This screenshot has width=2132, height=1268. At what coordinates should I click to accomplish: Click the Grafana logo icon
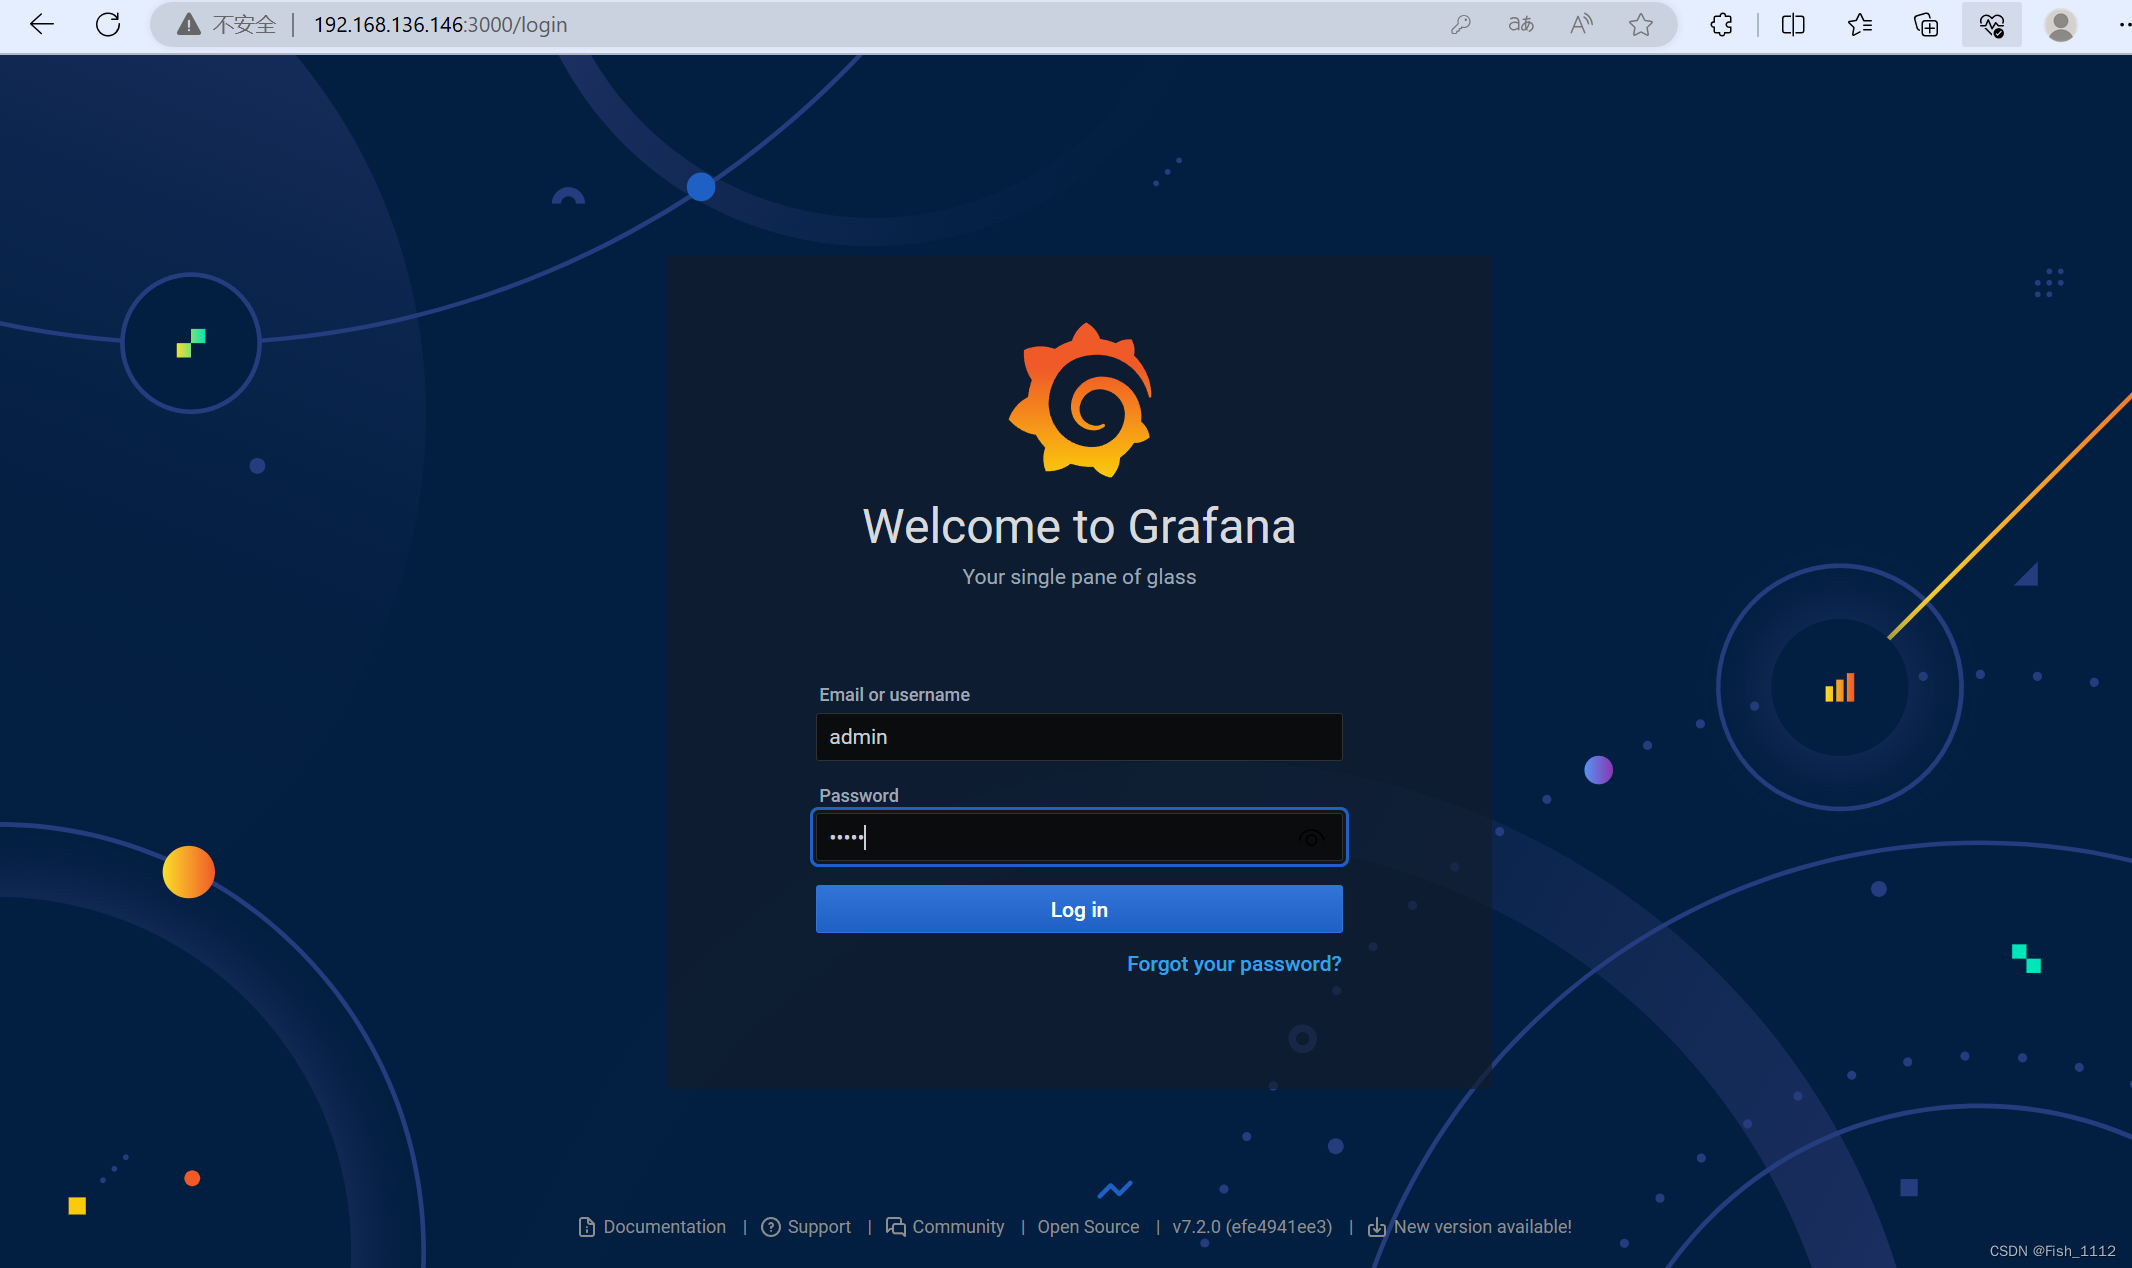point(1079,403)
